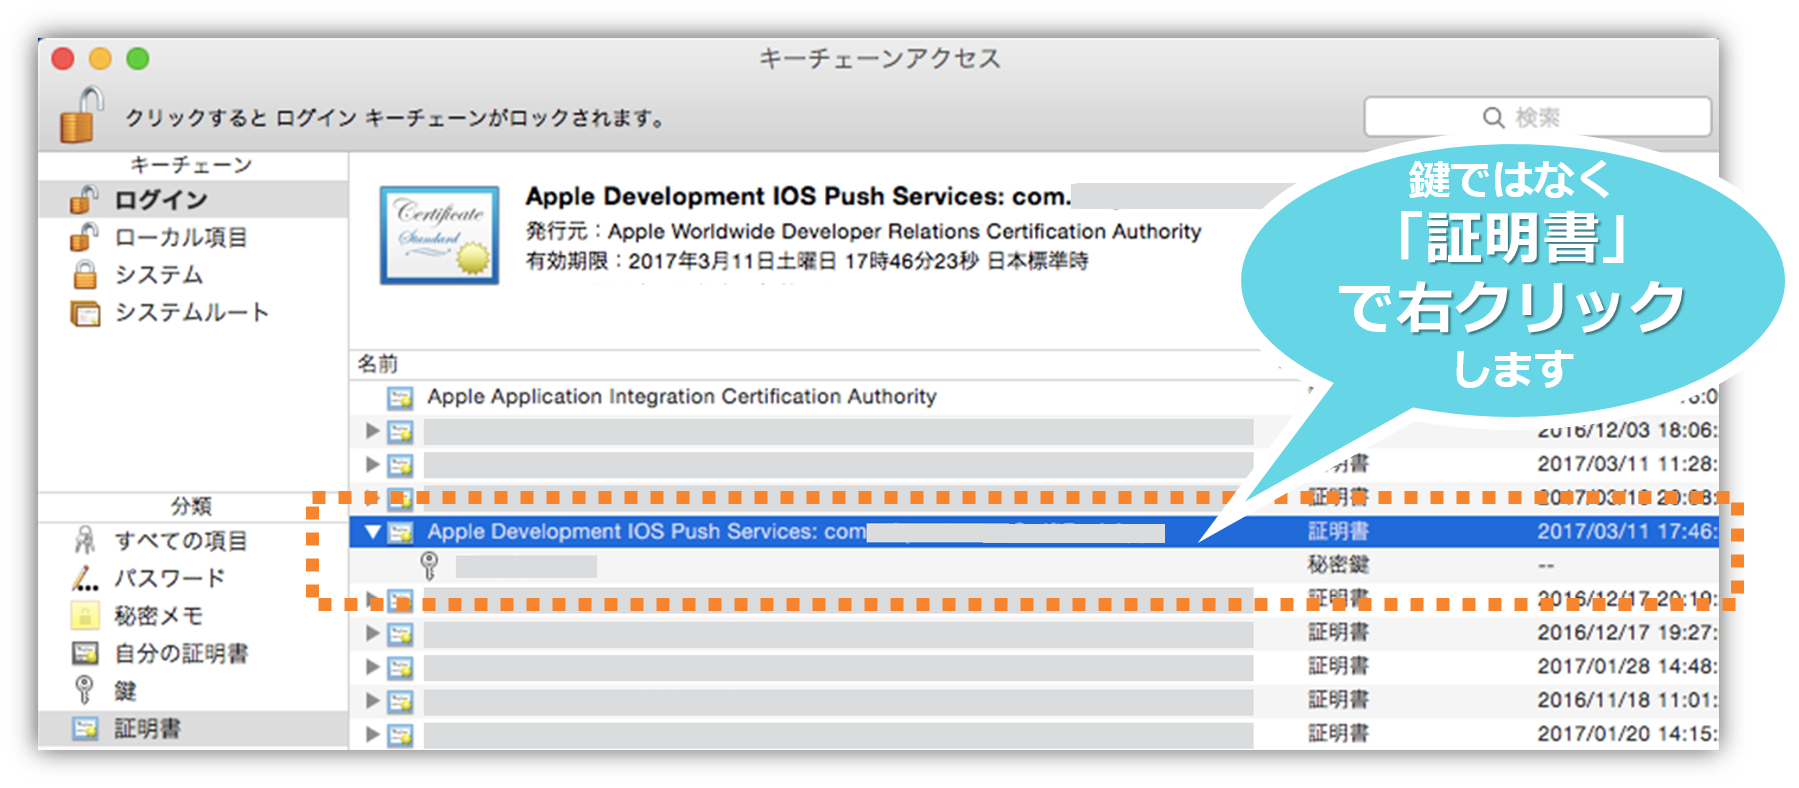Image resolution: width=1799 pixels, height=788 pixels.
Task: Click certificate icon in row dated 2017/01/20 14:15
Action: pos(400,735)
